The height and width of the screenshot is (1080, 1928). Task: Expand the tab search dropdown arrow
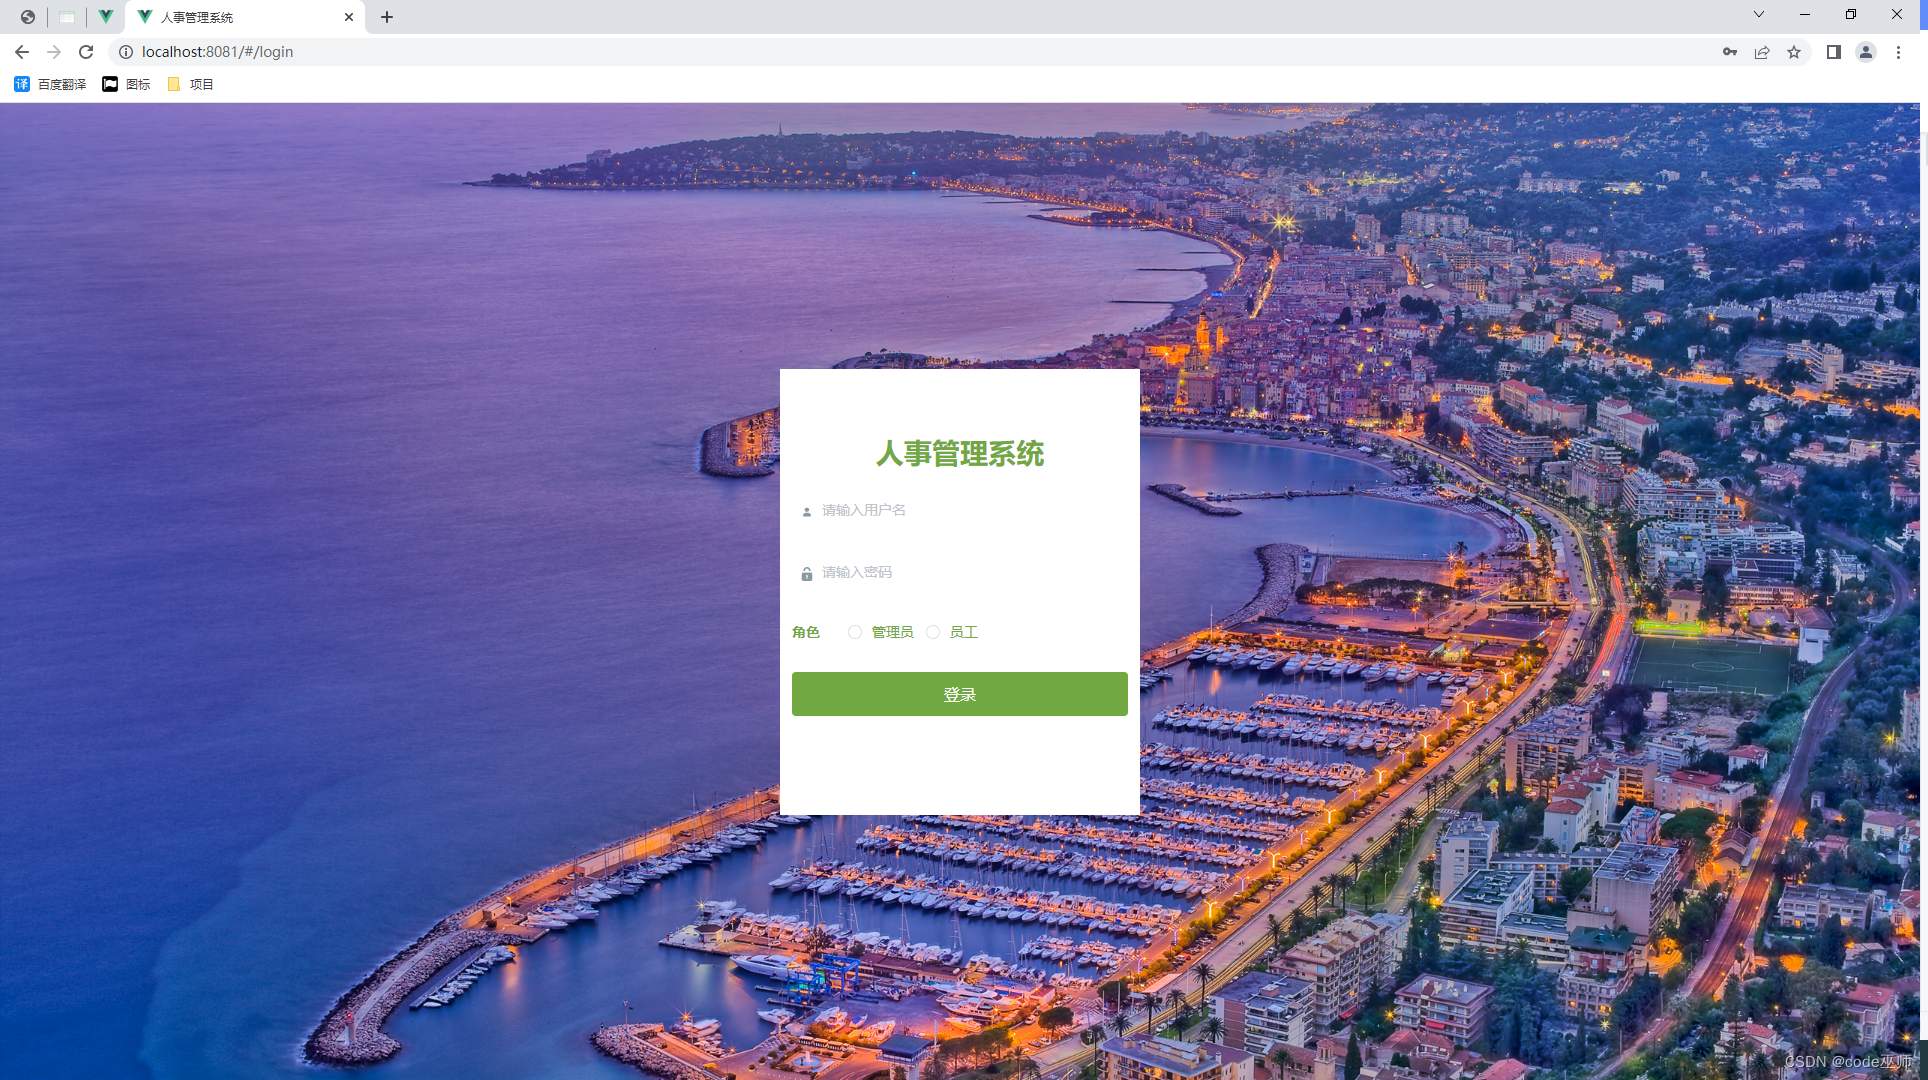point(1758,15)
